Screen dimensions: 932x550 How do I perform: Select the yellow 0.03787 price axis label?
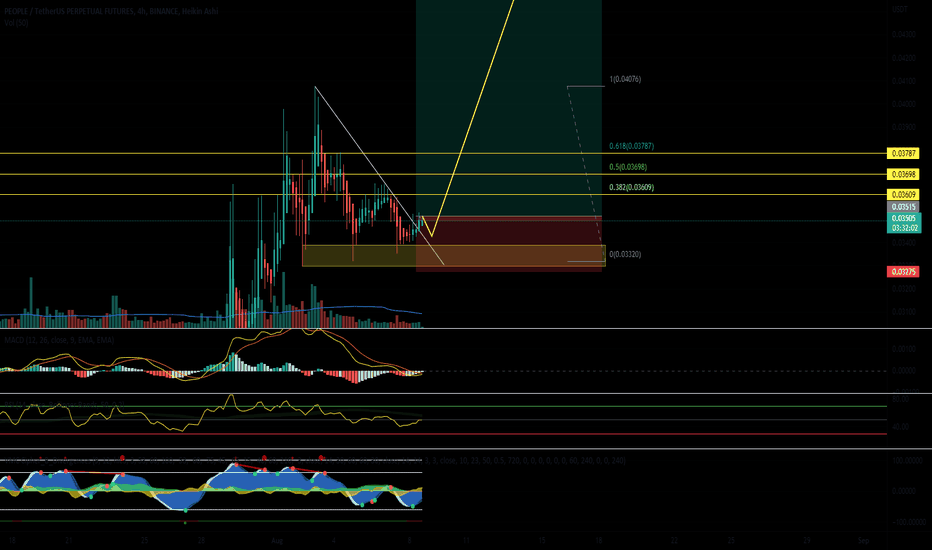[903, 153]
